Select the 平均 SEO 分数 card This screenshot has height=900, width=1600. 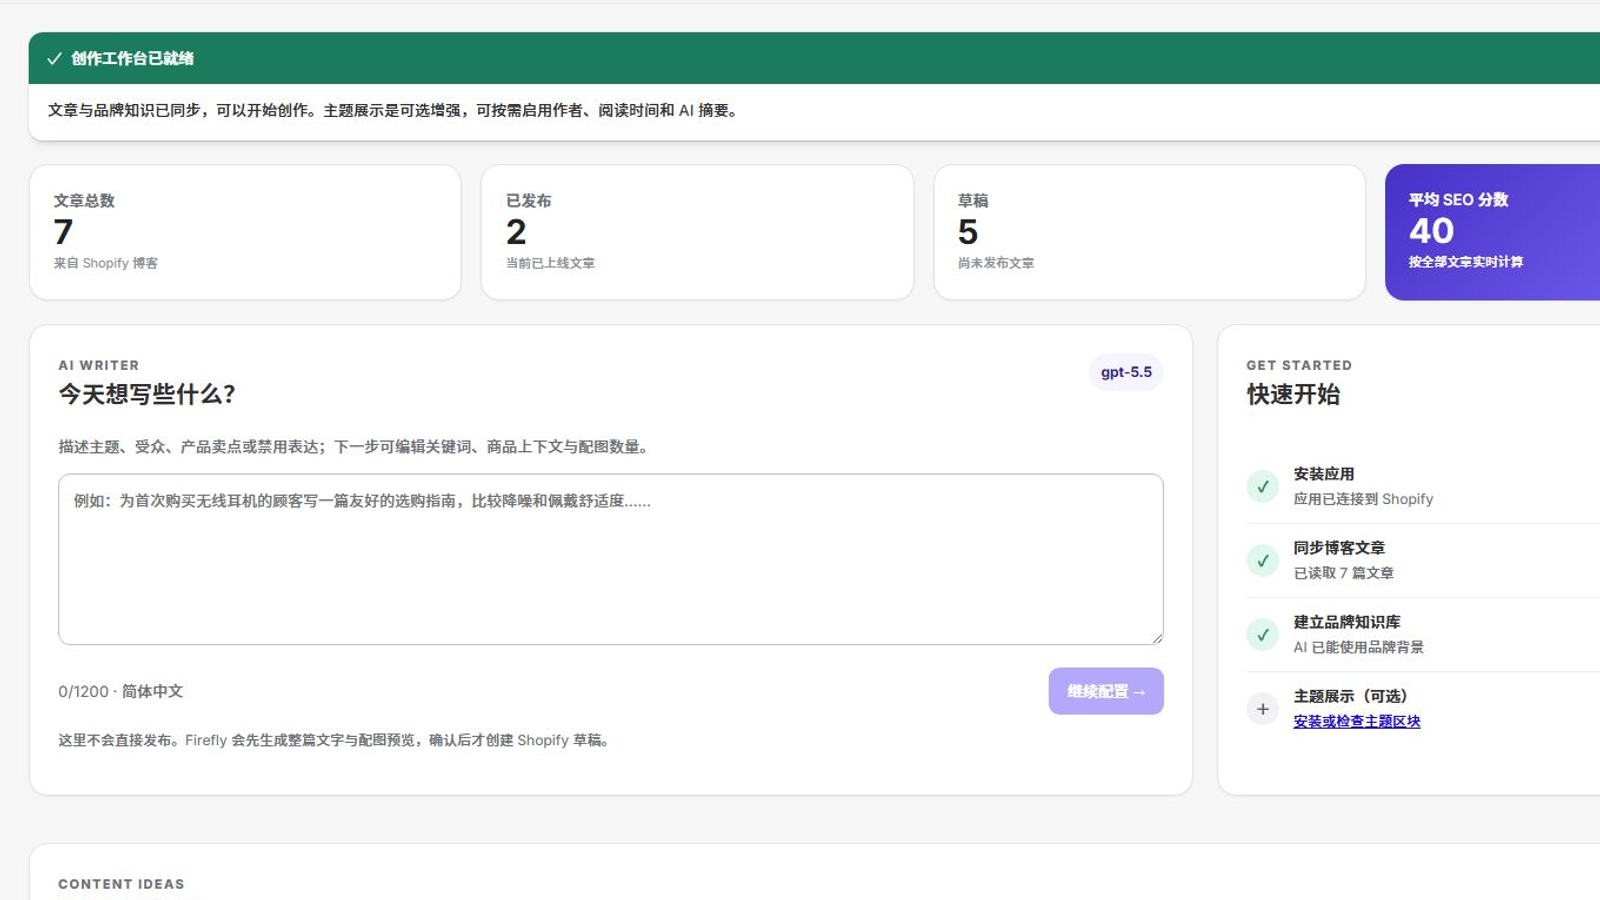[x=1492, y=232]
